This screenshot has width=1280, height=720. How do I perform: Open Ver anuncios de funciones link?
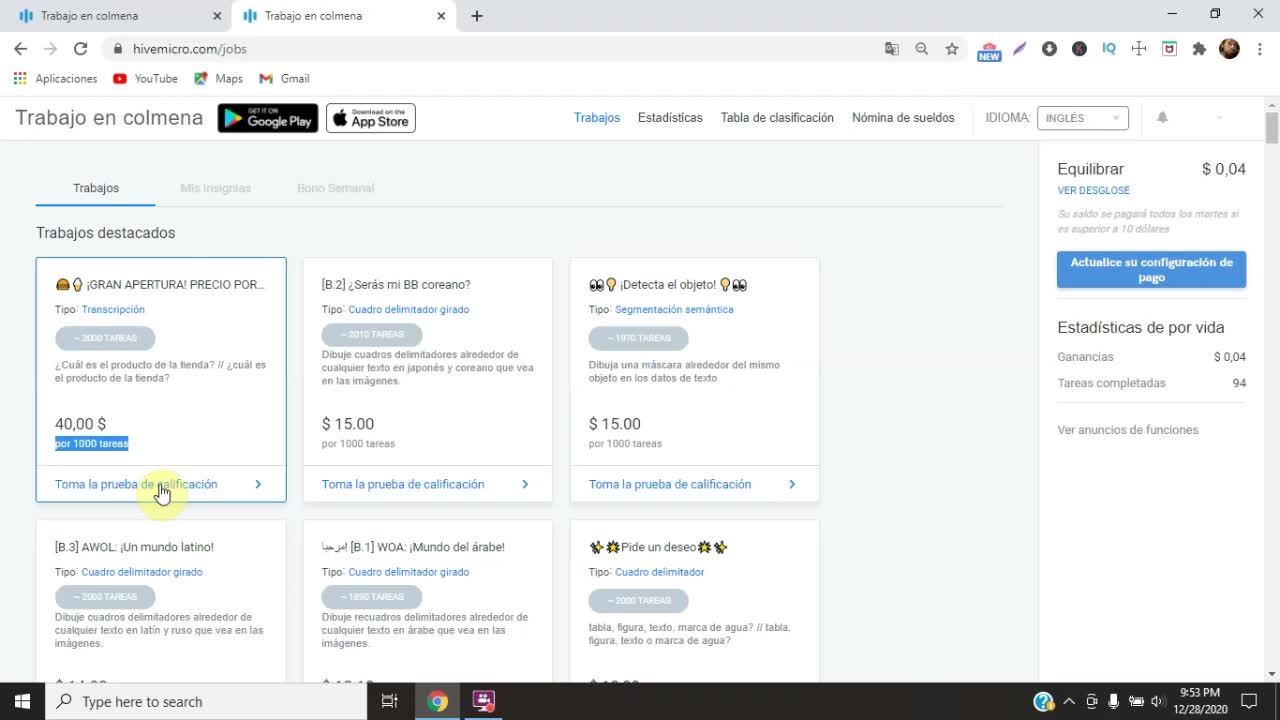(1127, 430)
